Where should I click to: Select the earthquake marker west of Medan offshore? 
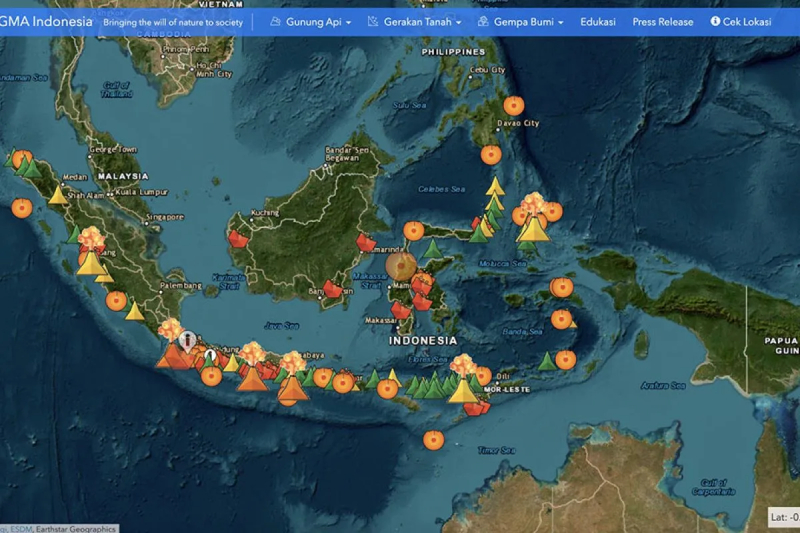tap(21, 207)
